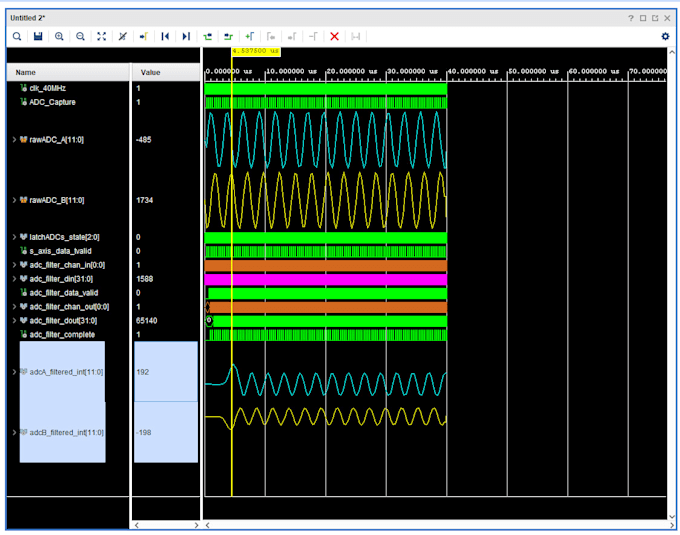
Task: Select the ADC_Capture signal
Action: coord(52,102)
